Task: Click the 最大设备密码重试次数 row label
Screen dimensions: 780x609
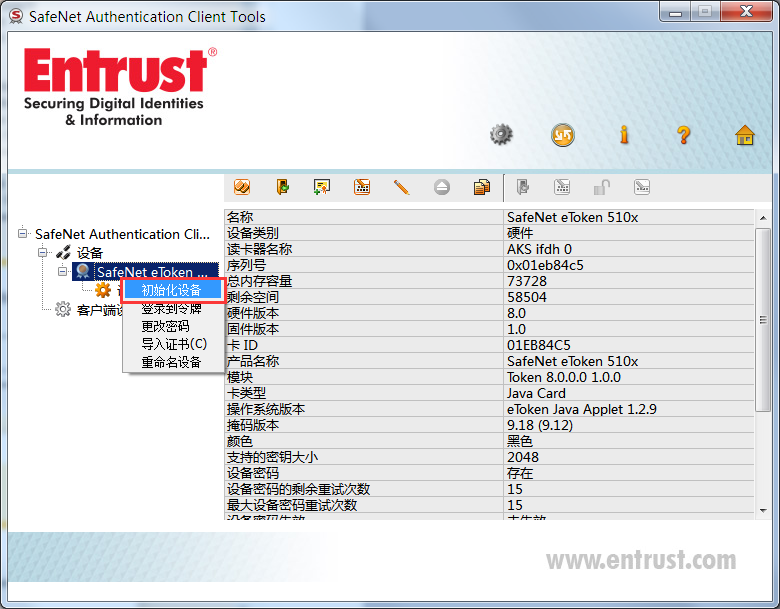Action: 292,506
